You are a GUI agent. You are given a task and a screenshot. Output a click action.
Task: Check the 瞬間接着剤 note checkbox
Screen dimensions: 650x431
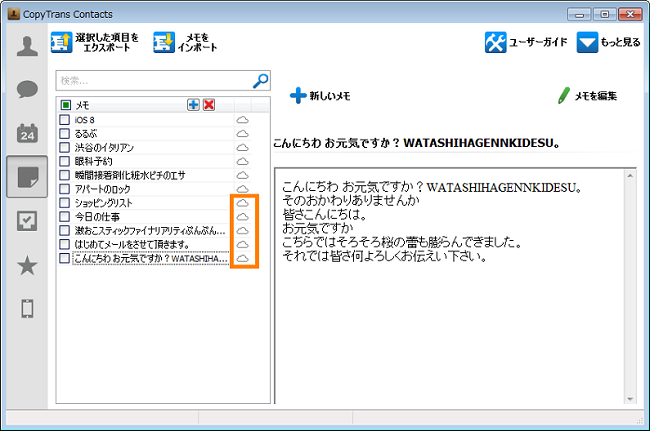(x=64, y=175)
